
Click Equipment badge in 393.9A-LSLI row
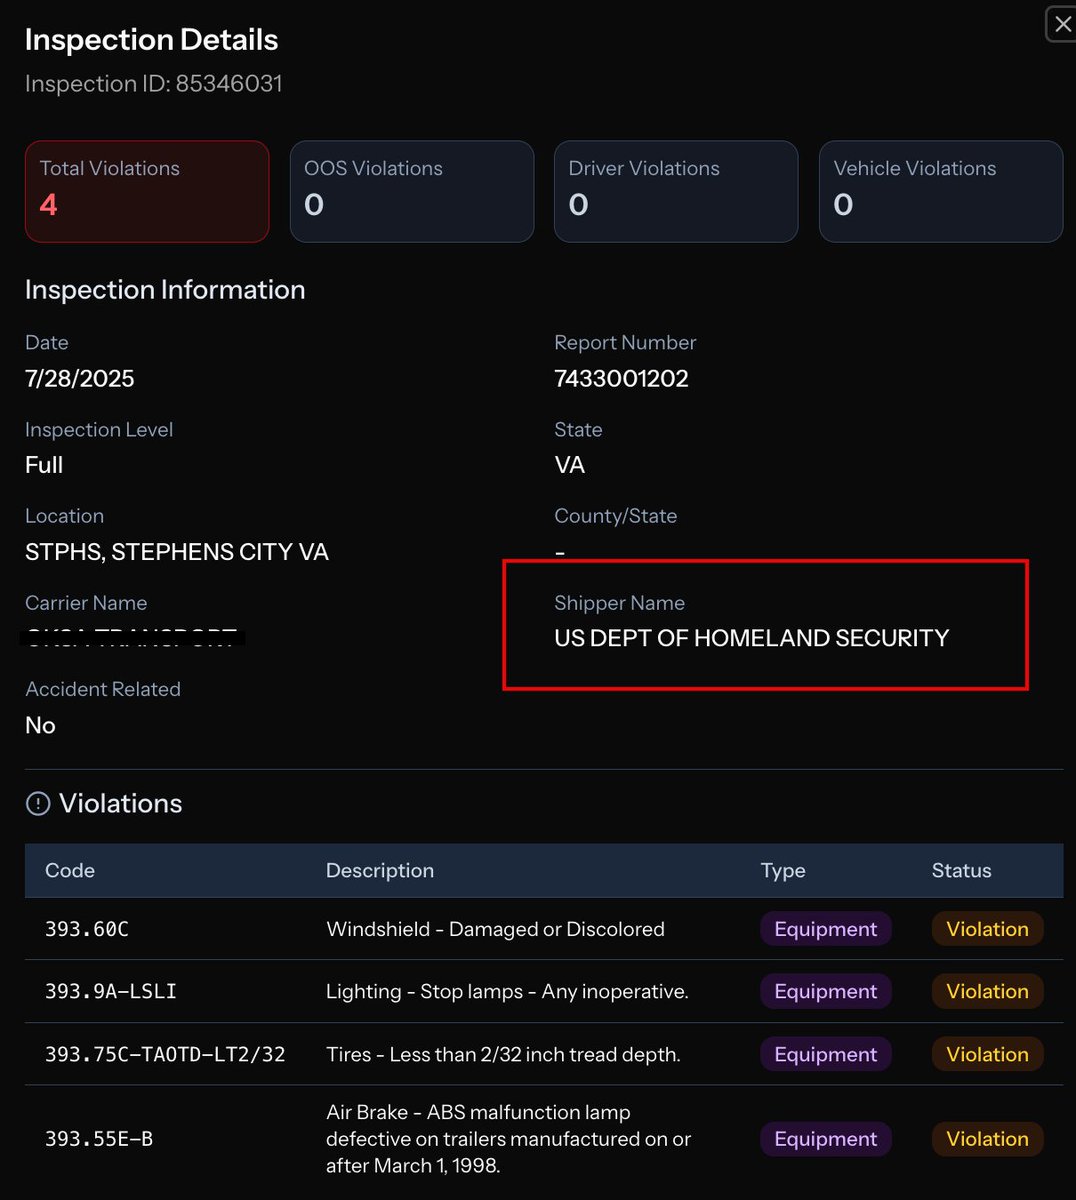coord(826,991)
